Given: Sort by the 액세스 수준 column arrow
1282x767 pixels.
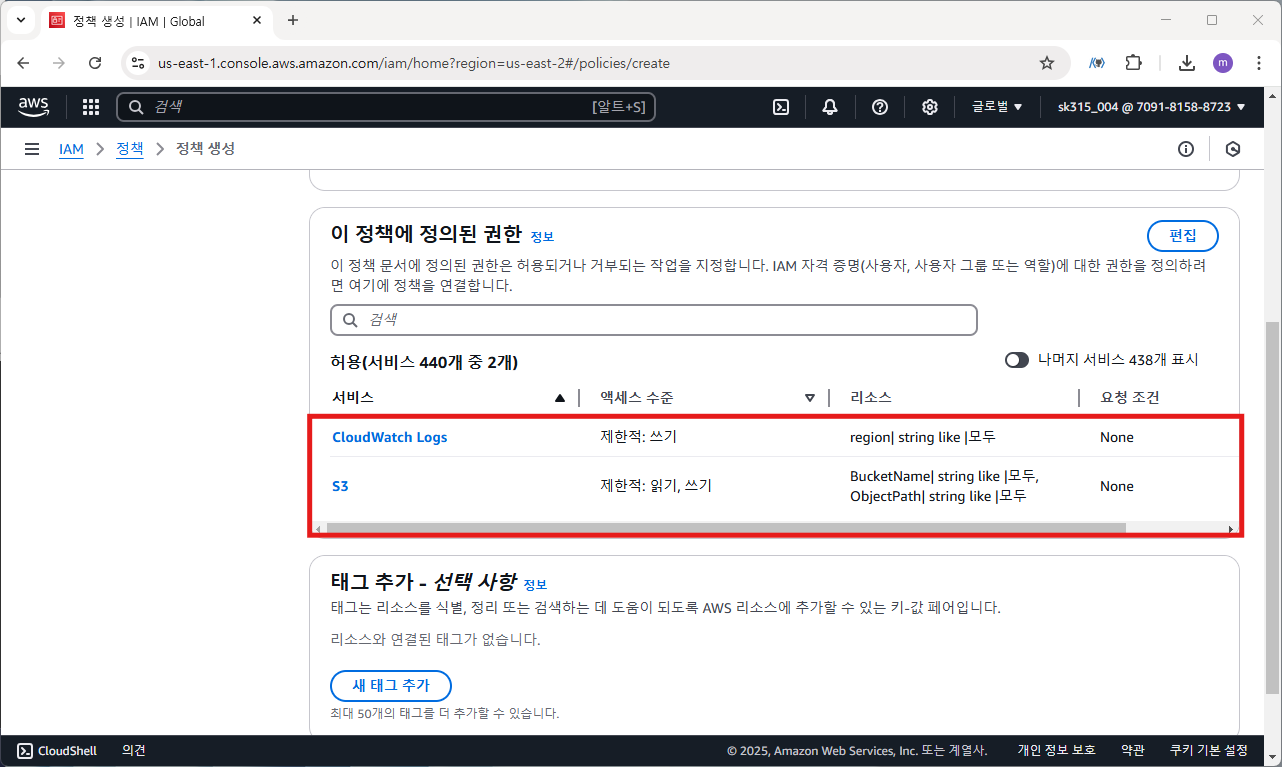Looking at the screenshot, I should [810, 398].
